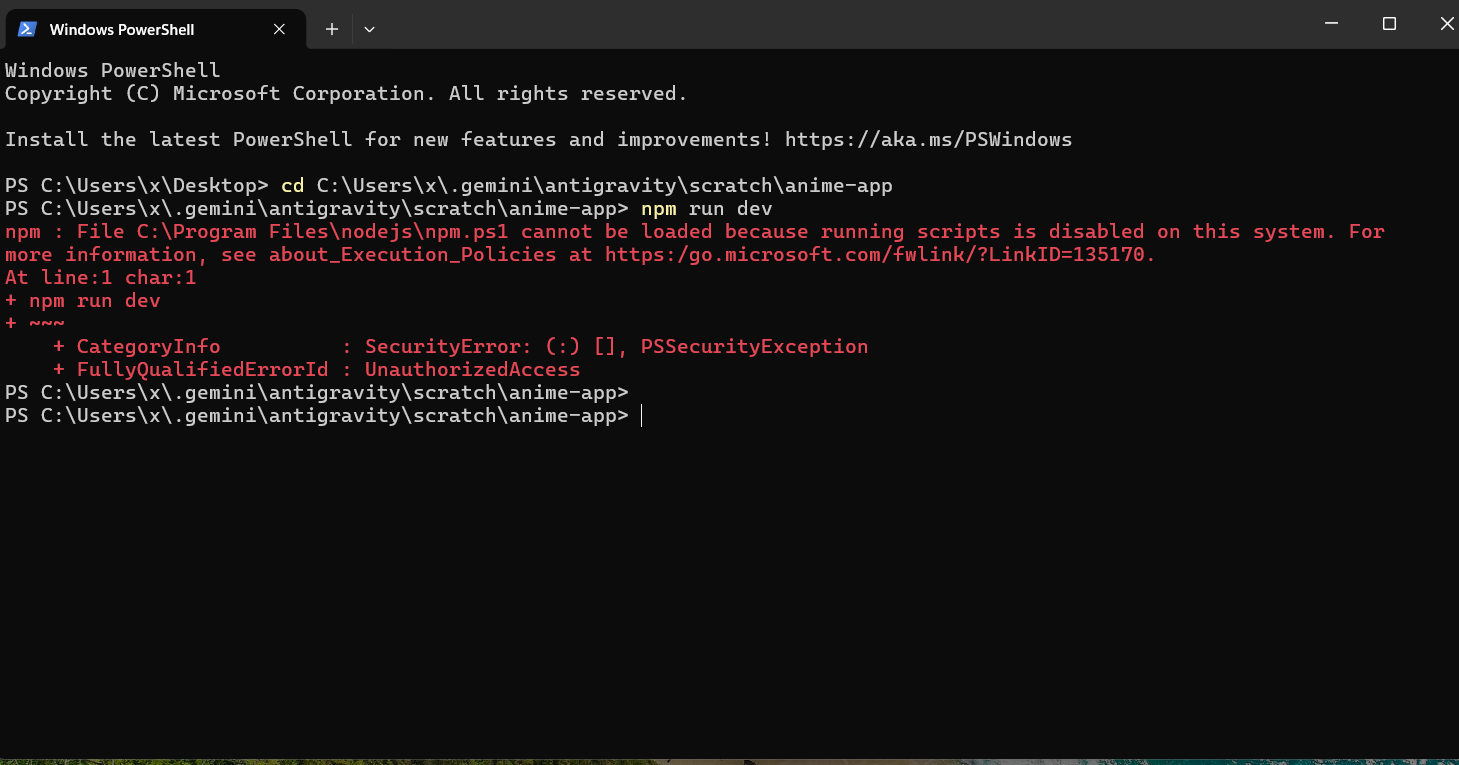Click the empty title bar area

coord(840,24)
